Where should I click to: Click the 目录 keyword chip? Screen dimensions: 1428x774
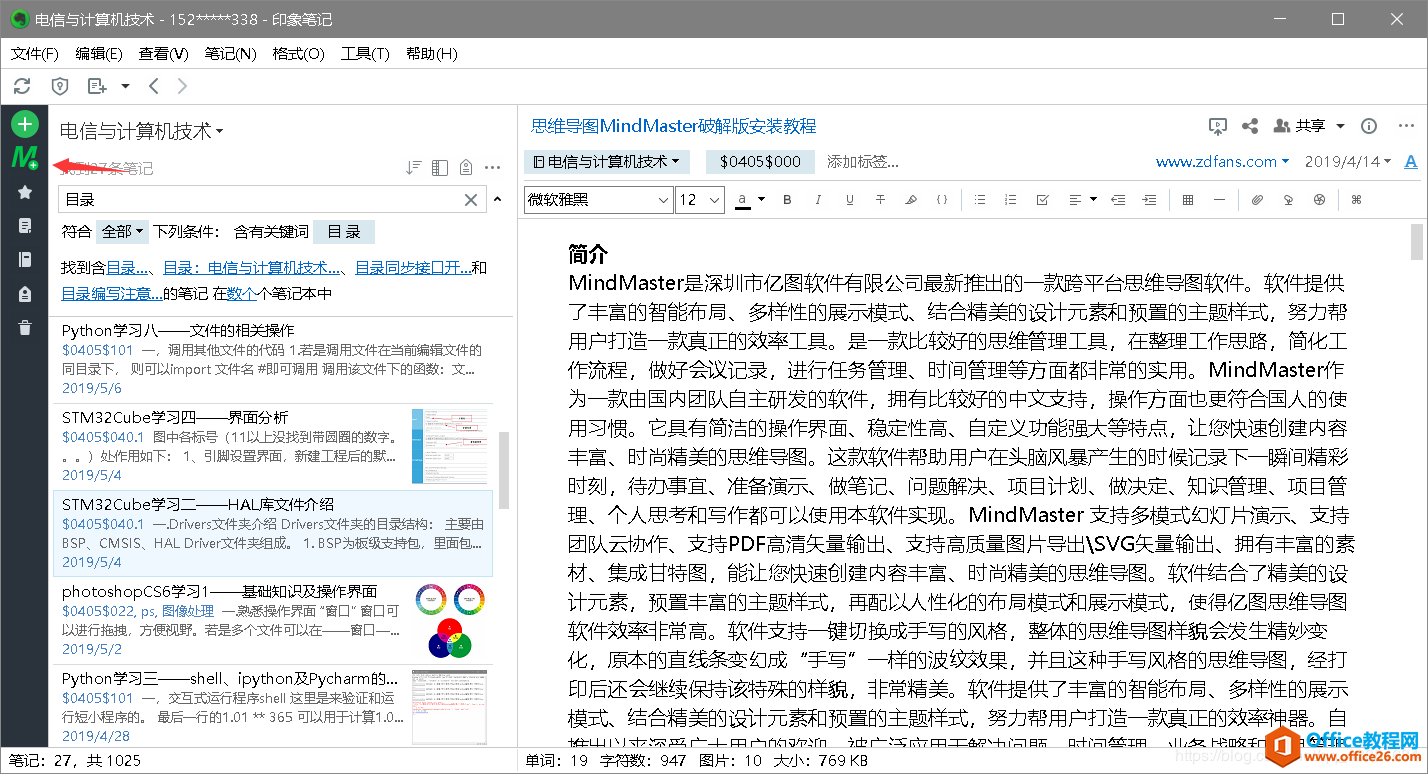tap(344, 232)
